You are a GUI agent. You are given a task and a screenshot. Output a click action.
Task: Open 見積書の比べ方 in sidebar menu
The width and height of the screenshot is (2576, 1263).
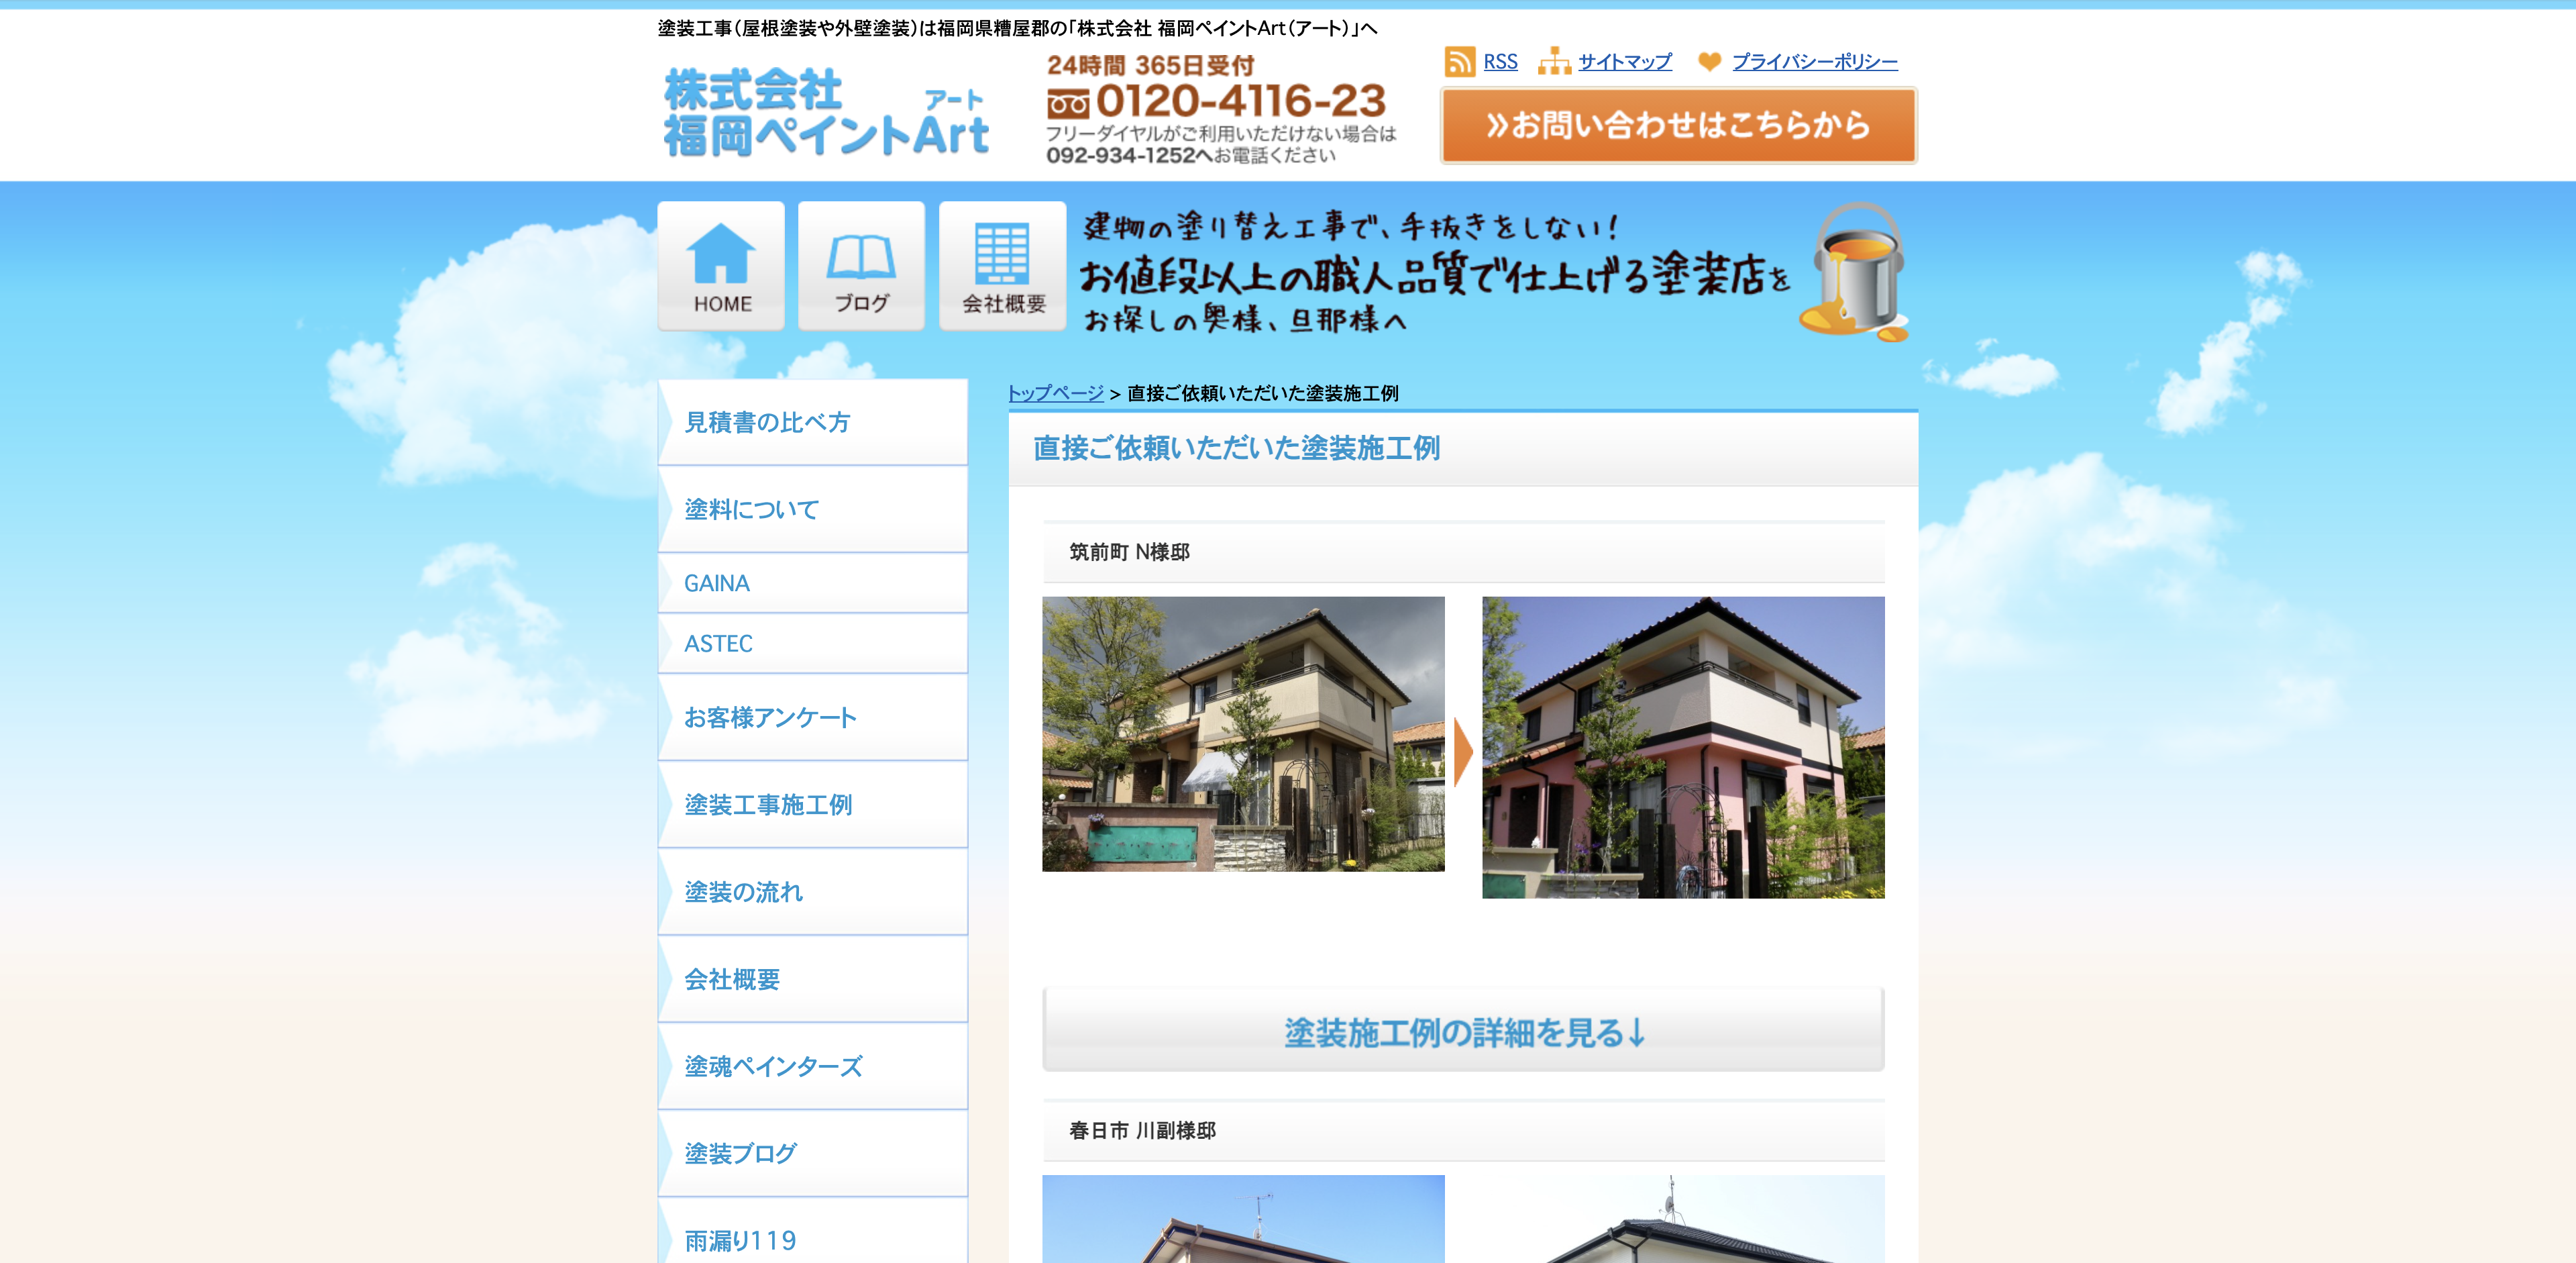(813, 422)
